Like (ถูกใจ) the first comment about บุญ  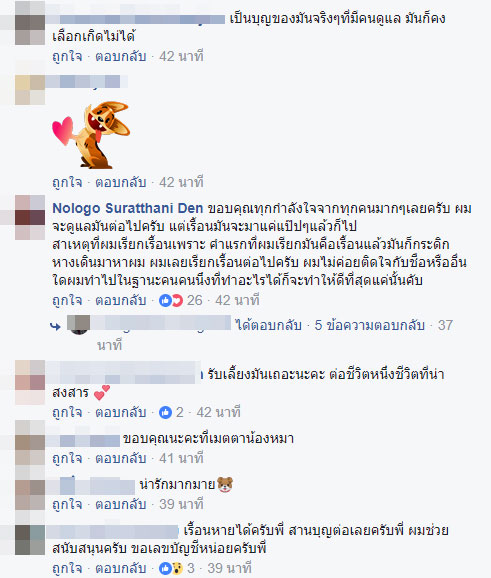click(x=67, y=56)
